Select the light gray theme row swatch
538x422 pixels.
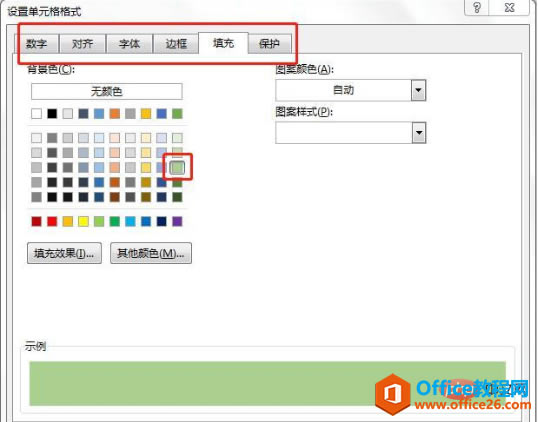coord(68,114)
